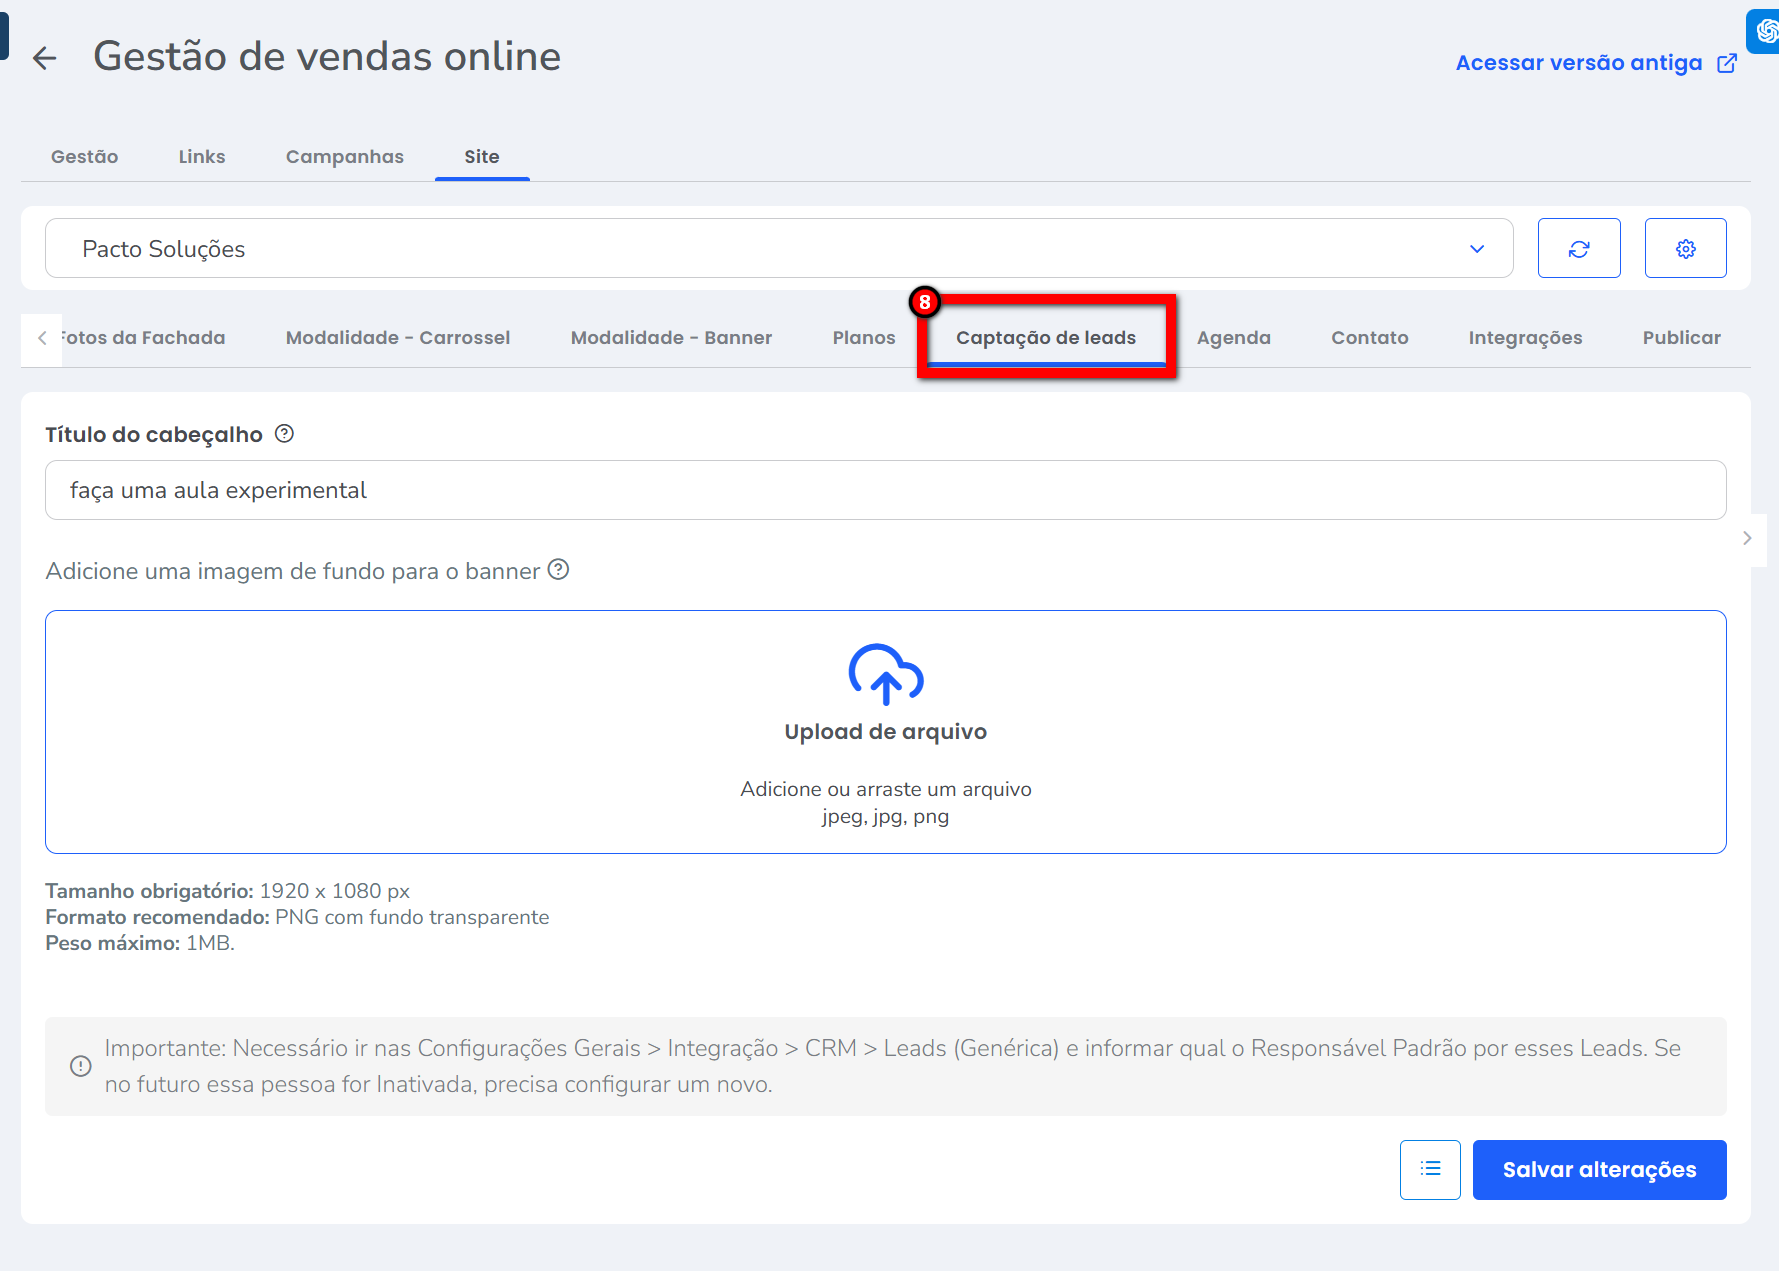Click the Título do cabeçalho text field
The image size is (1779, 1271).
click(885, 490)
